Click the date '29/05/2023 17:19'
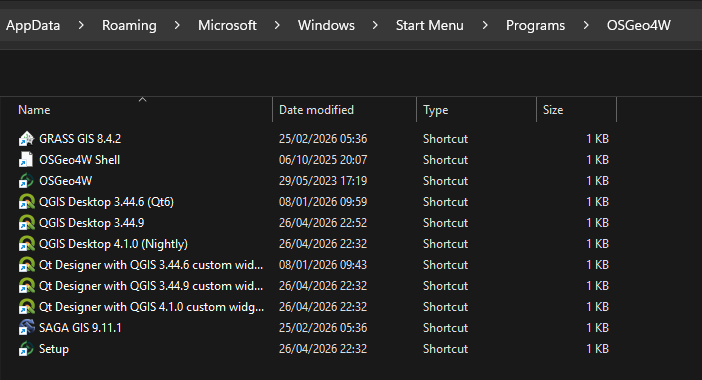This screenshot has width=702, height=380. (x=323, y=181)
